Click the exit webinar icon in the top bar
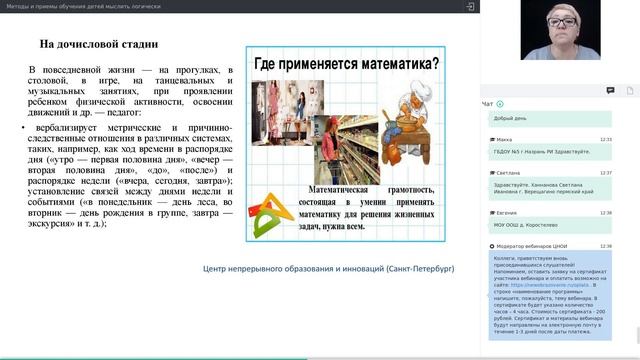Image resolution: width=640 pixels, height=360 pixels. (470, 7)
